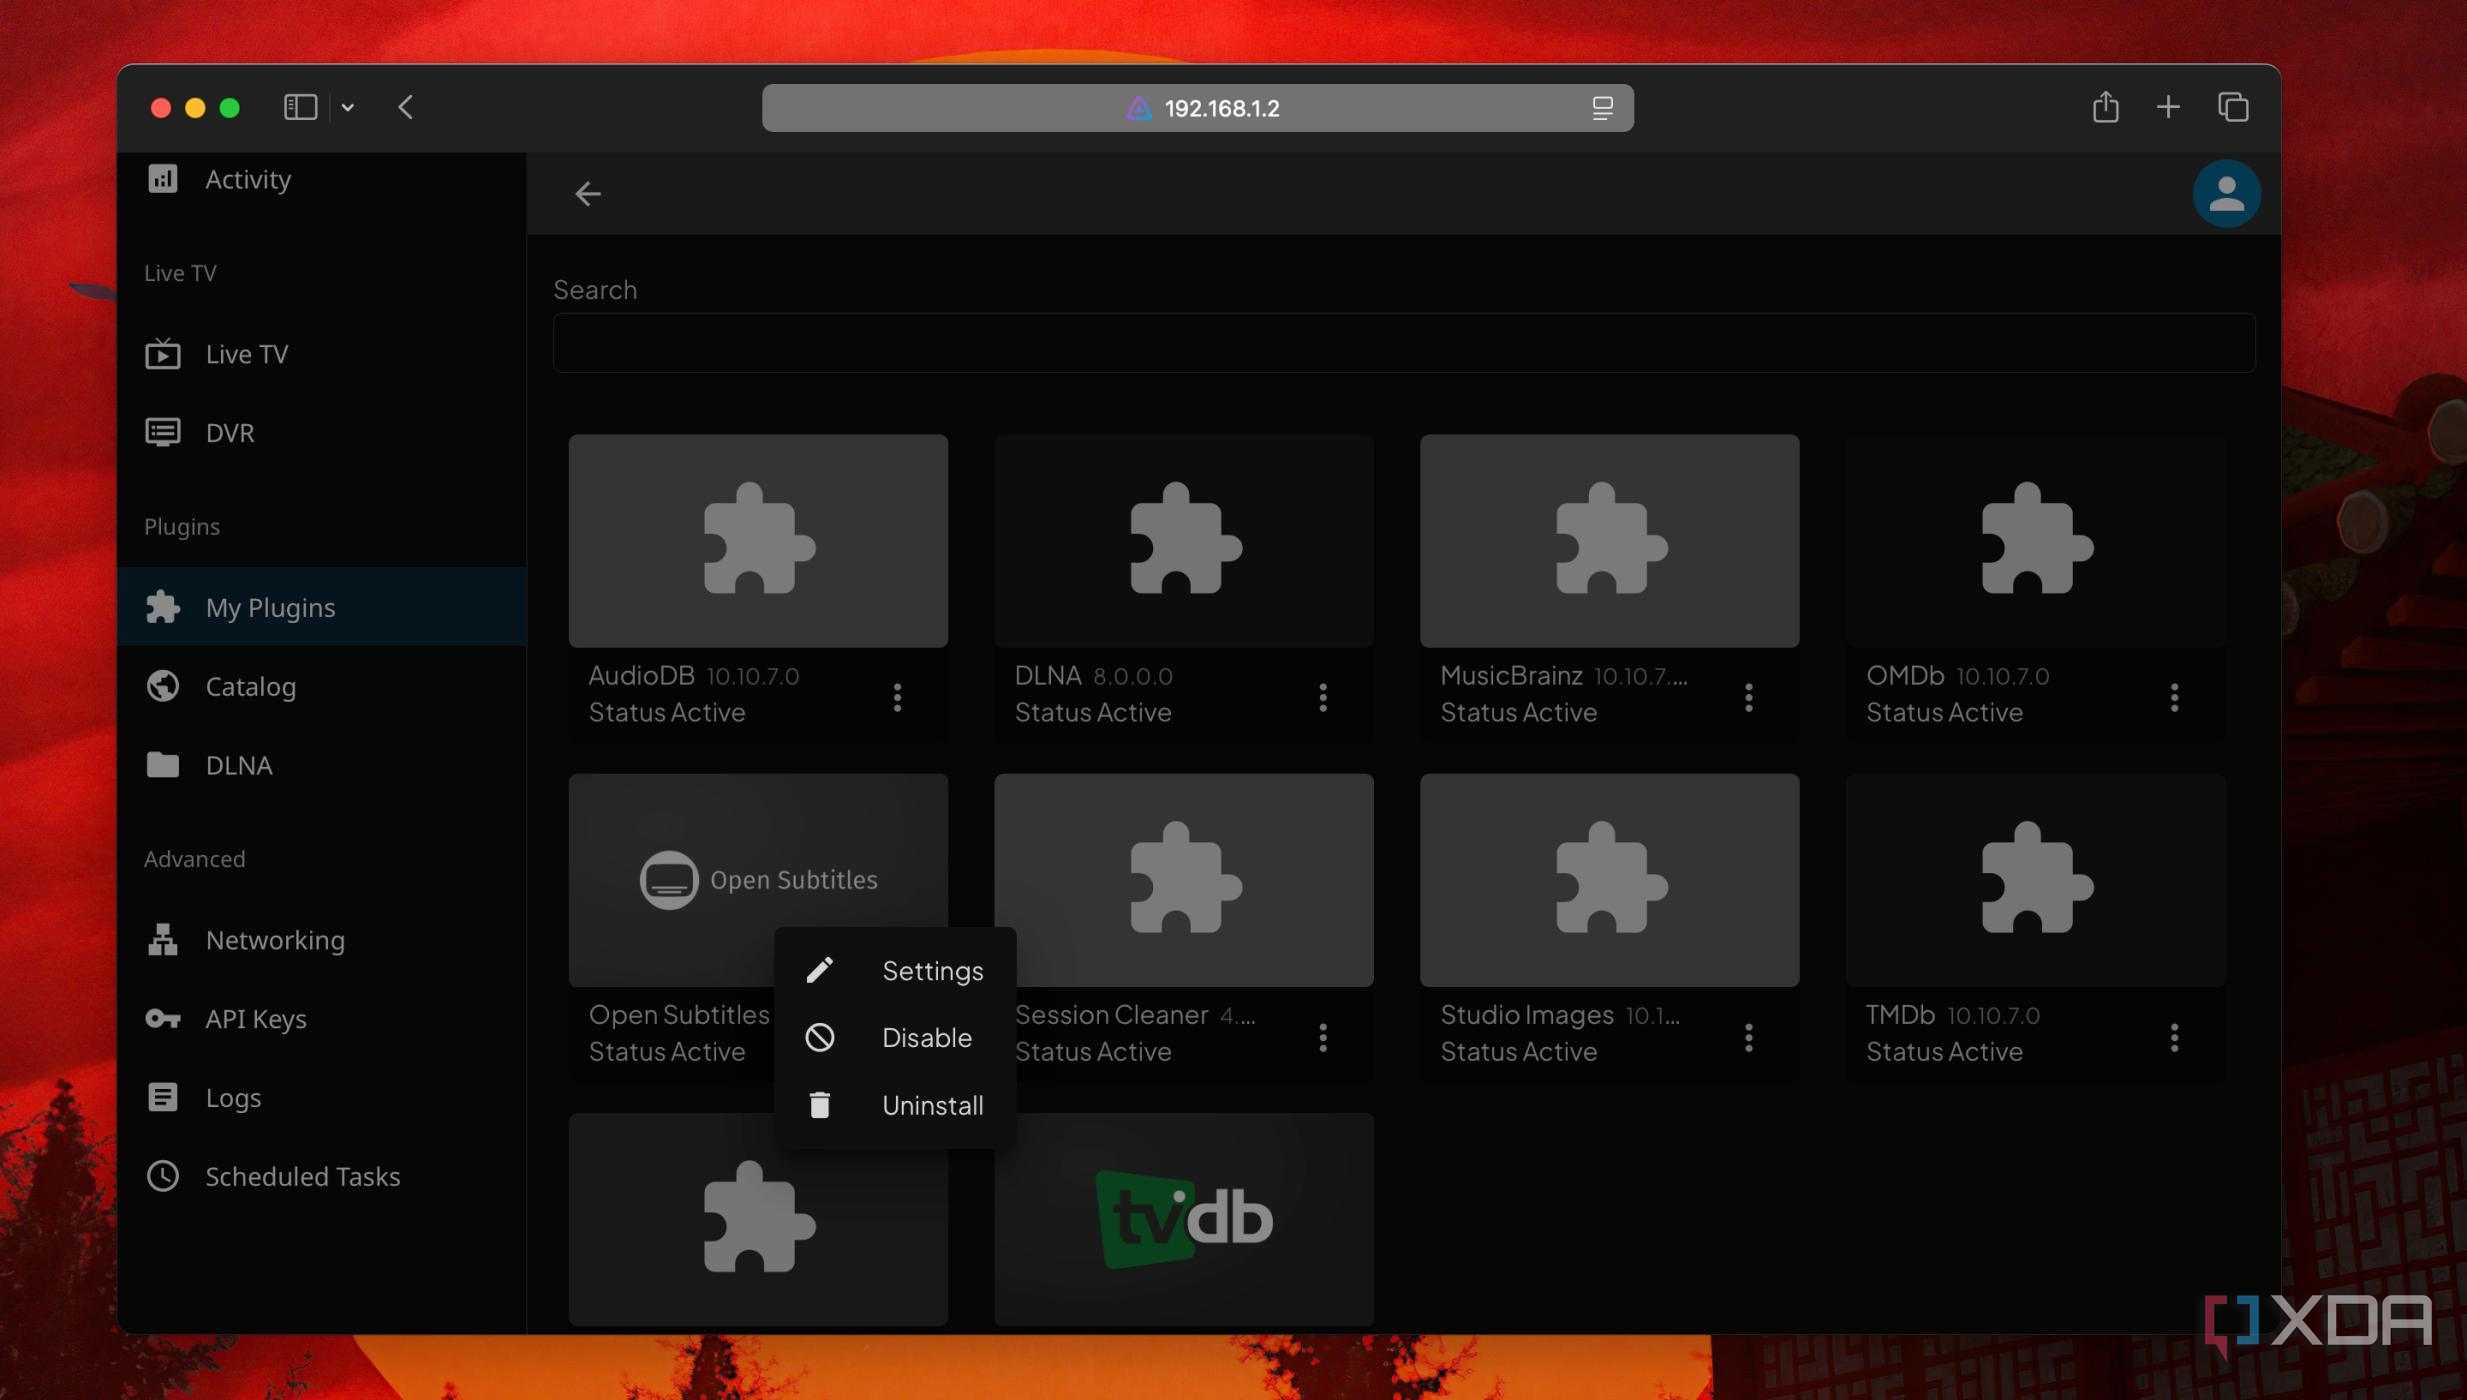Choose Disable in the context menu

pos(895,1037)
